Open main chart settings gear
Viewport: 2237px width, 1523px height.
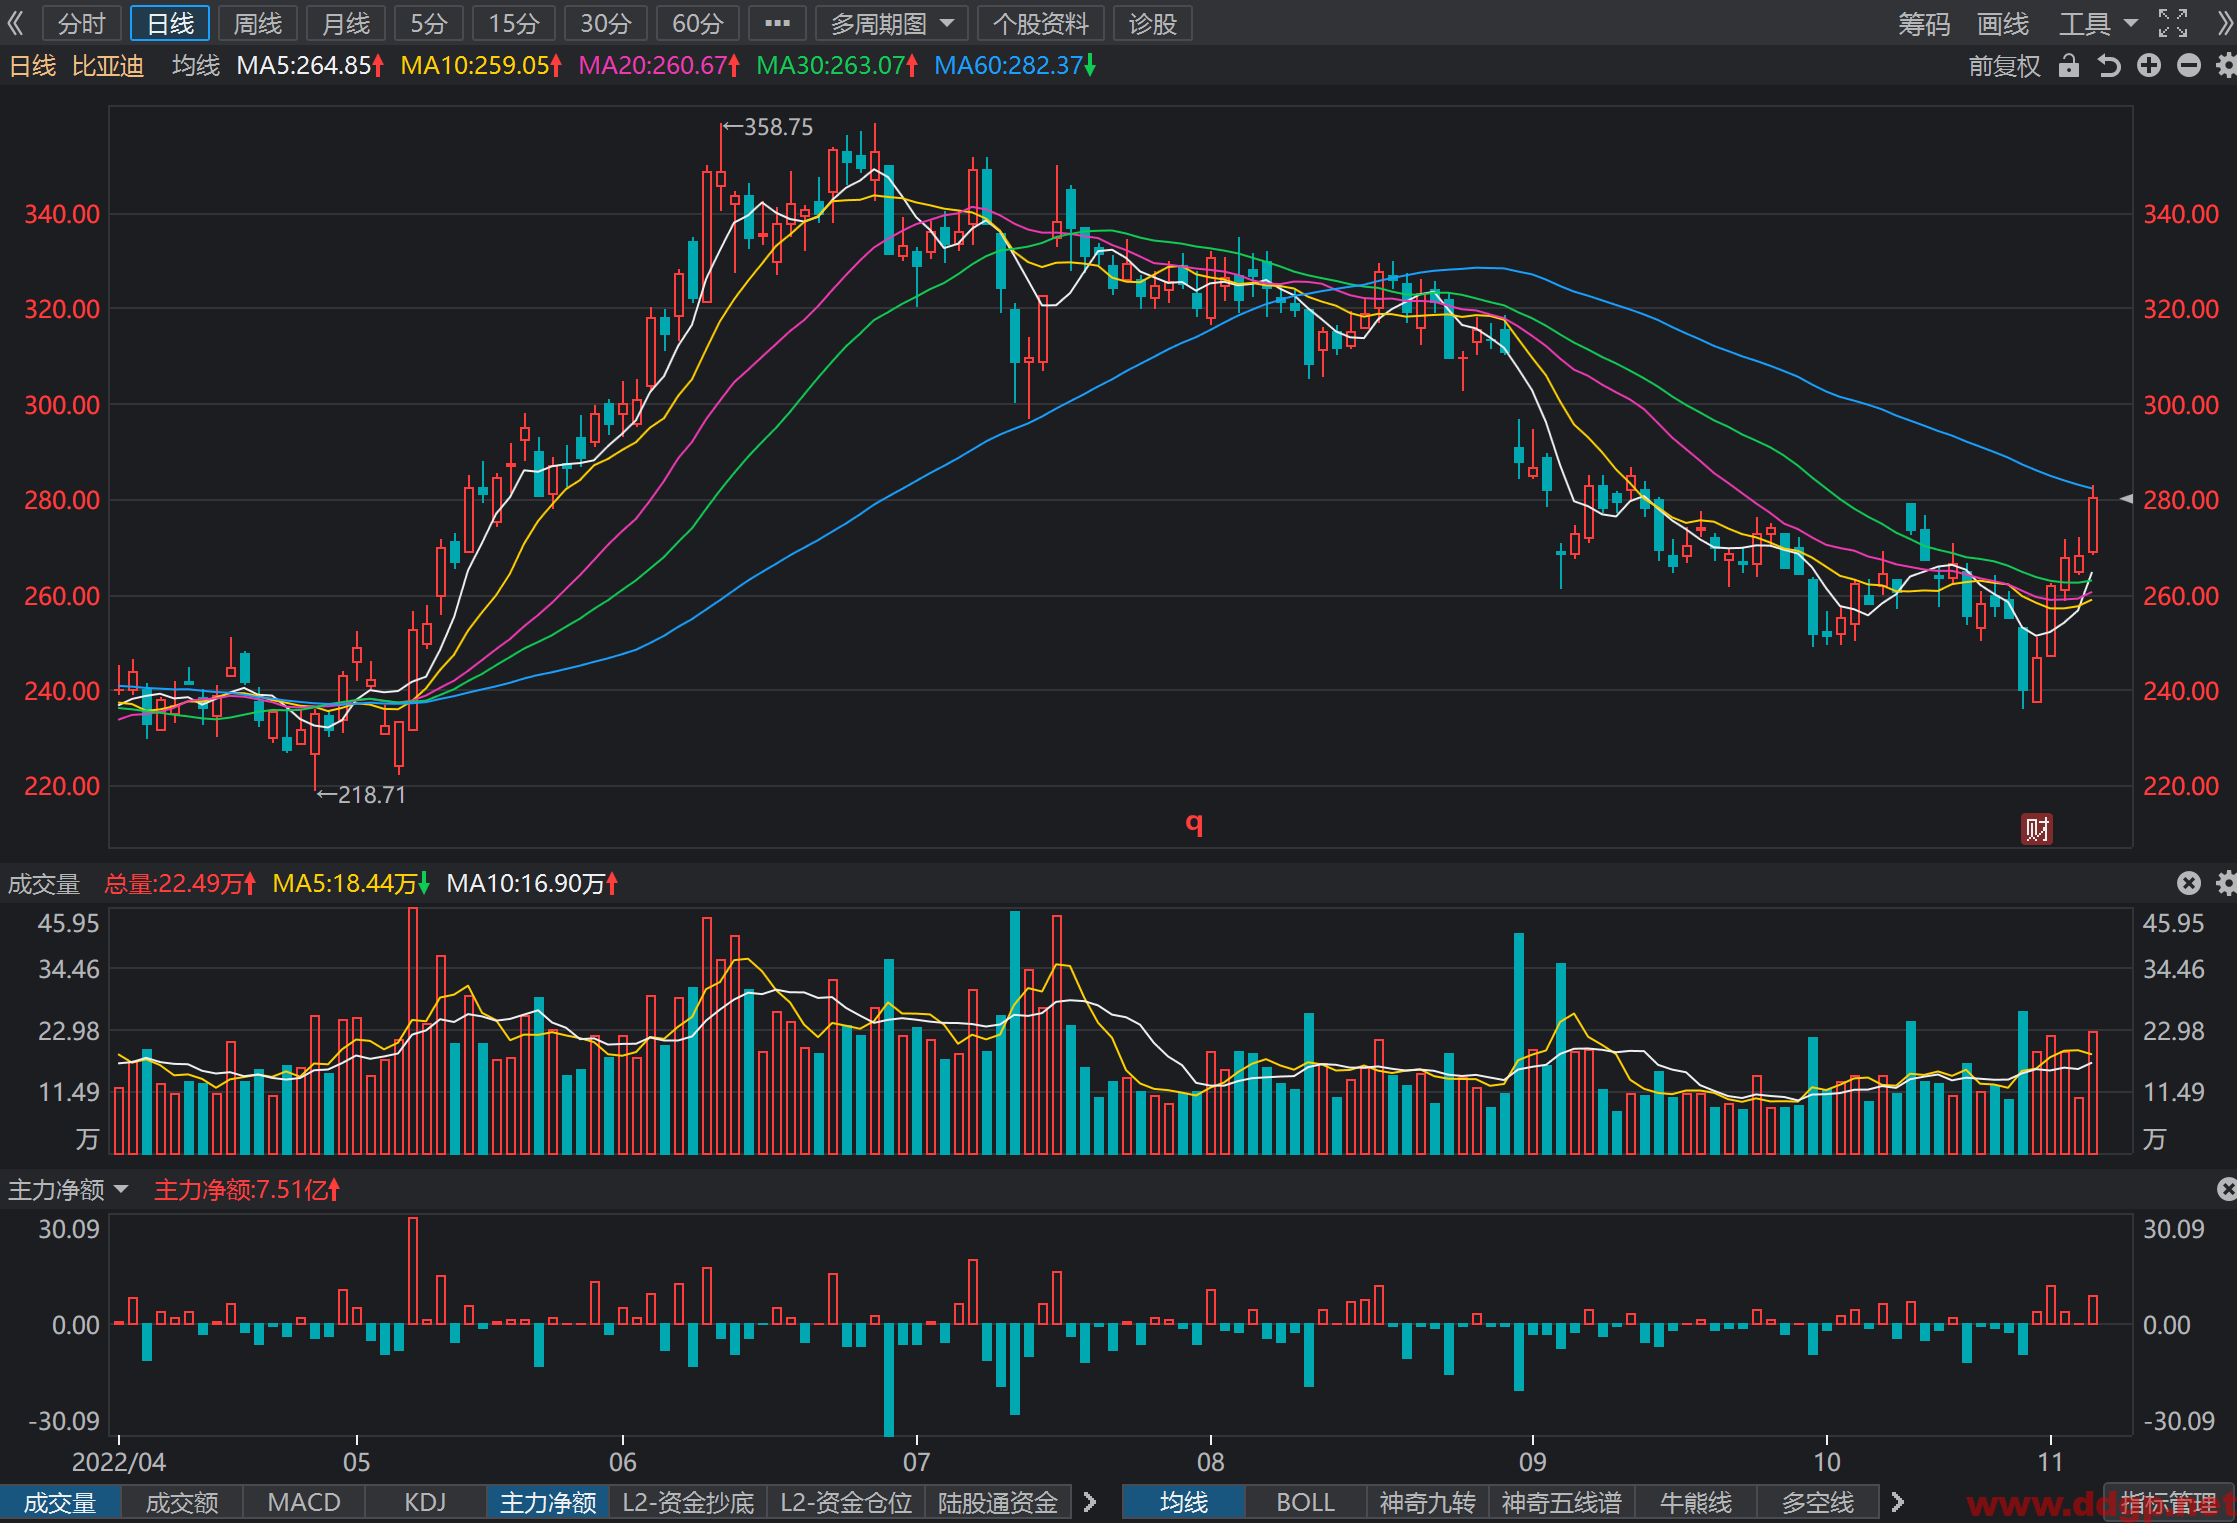(2226, 66)
